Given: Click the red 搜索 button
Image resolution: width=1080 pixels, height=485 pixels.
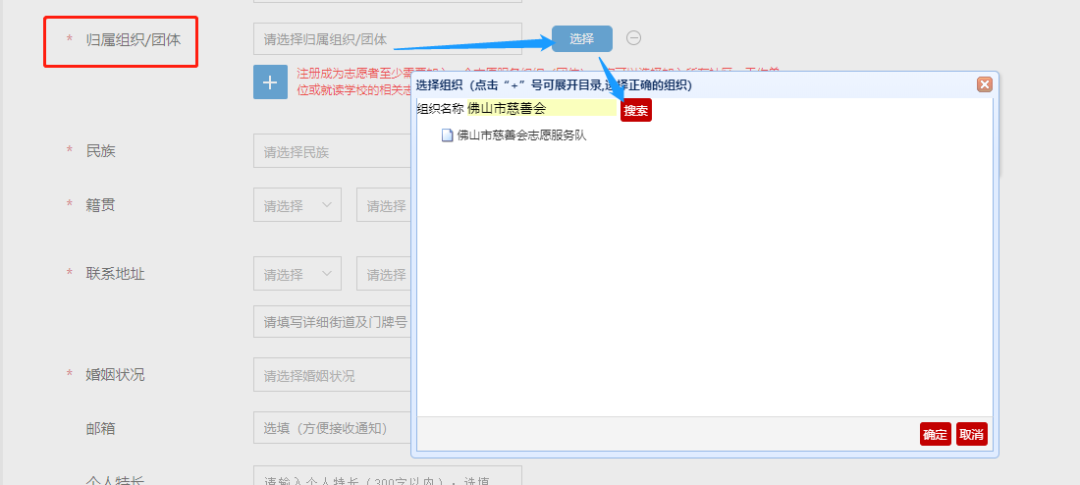Looking at the screenshot, I should (x=636, y=110).
